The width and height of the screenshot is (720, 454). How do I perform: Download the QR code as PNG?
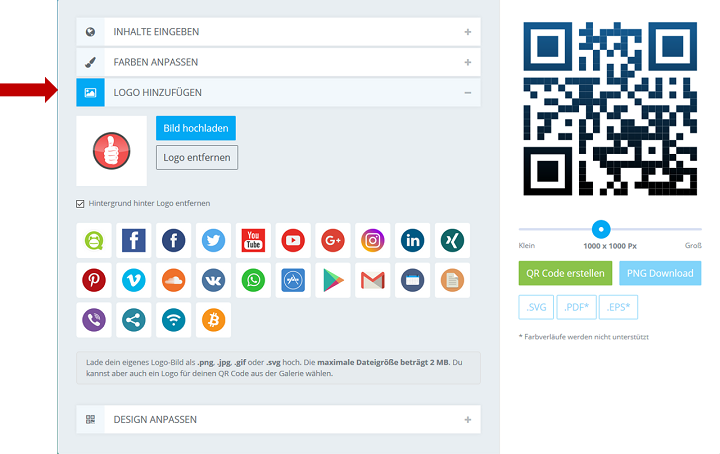pos(660,273)
